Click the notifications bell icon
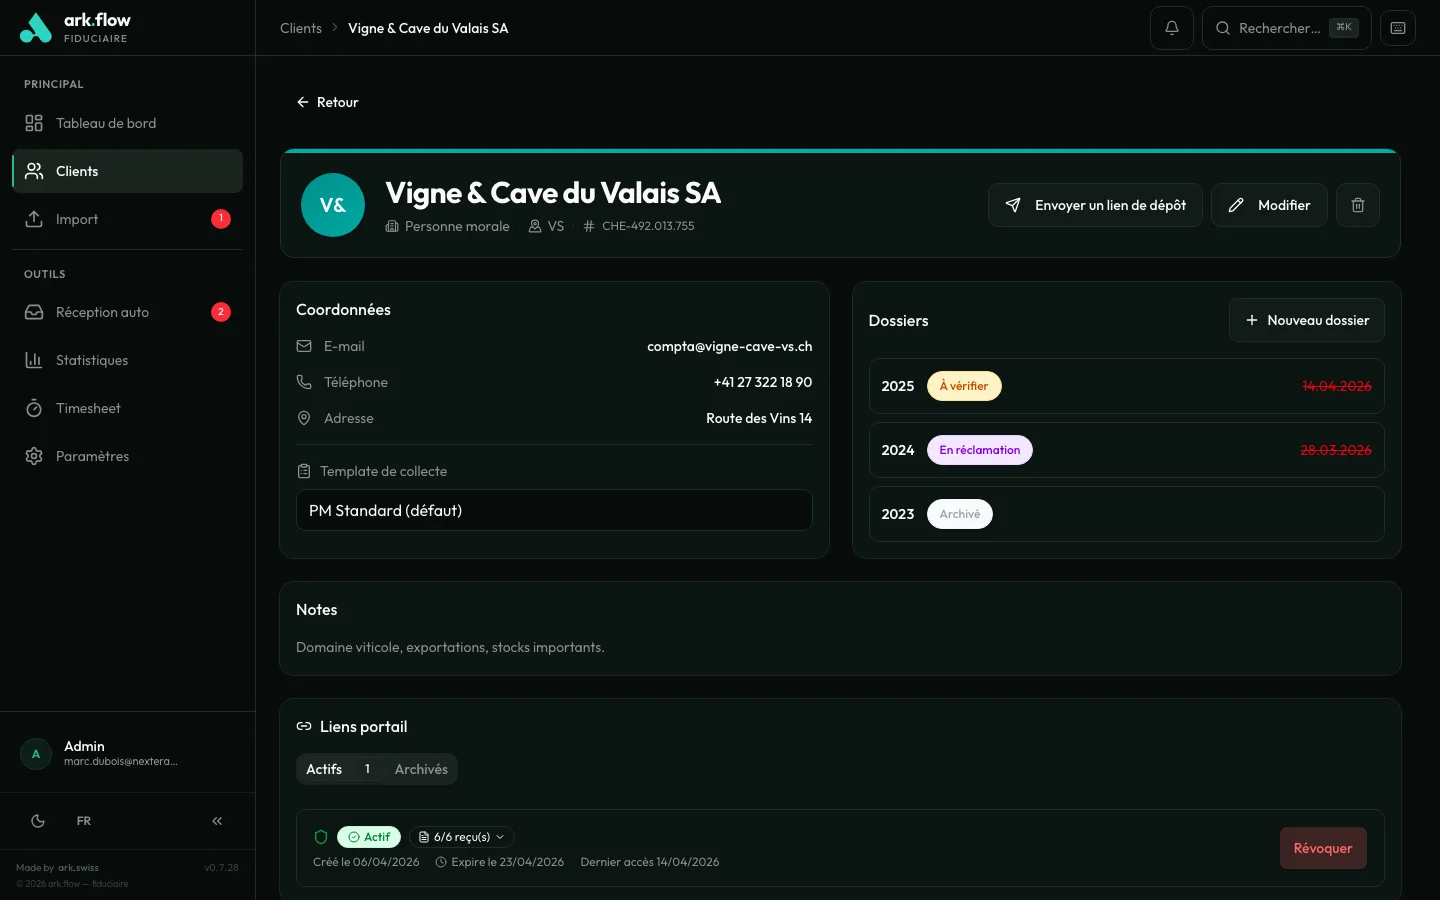Screen dimensions: 1440x900 coord(1171,28)
